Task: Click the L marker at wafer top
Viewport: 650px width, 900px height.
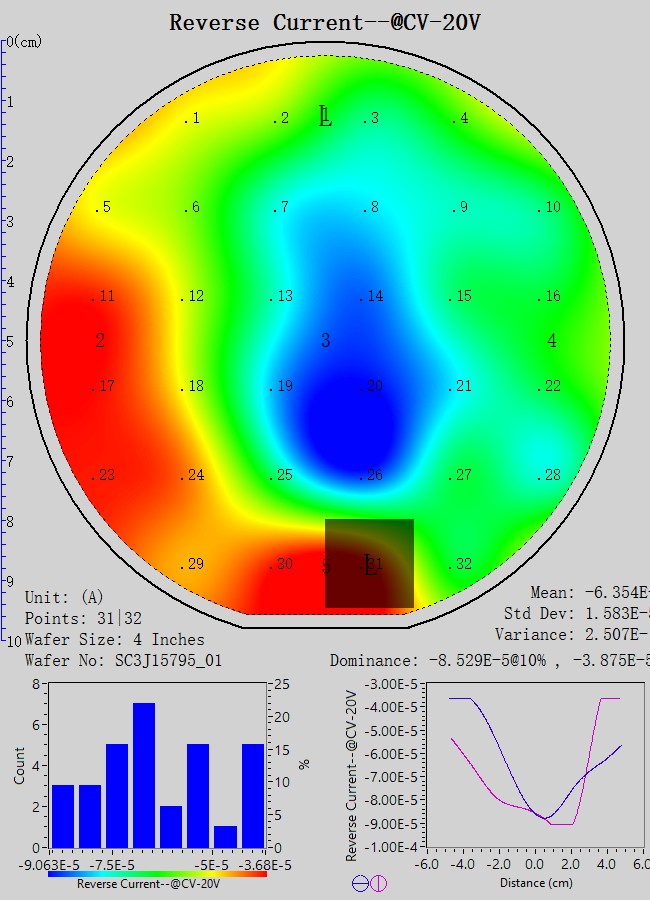Action: tap(325, 116)
